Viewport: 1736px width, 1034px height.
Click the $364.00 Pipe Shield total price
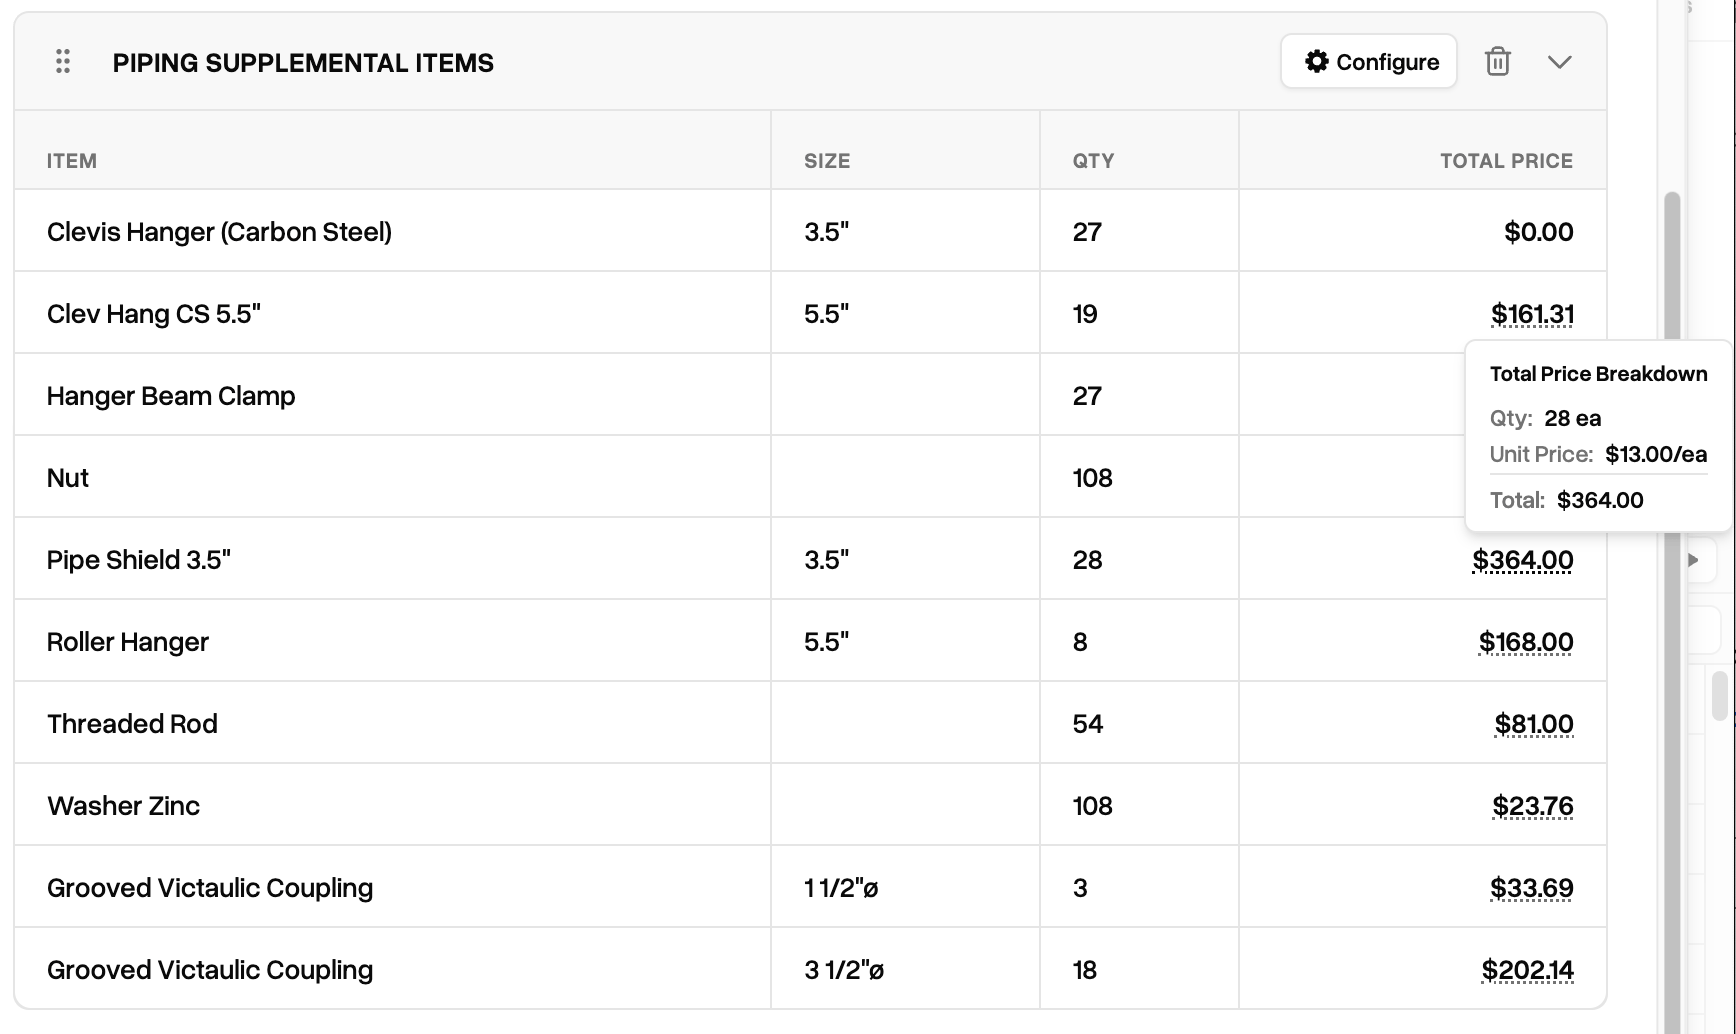pyautogui.click(x=1522, y=560)
